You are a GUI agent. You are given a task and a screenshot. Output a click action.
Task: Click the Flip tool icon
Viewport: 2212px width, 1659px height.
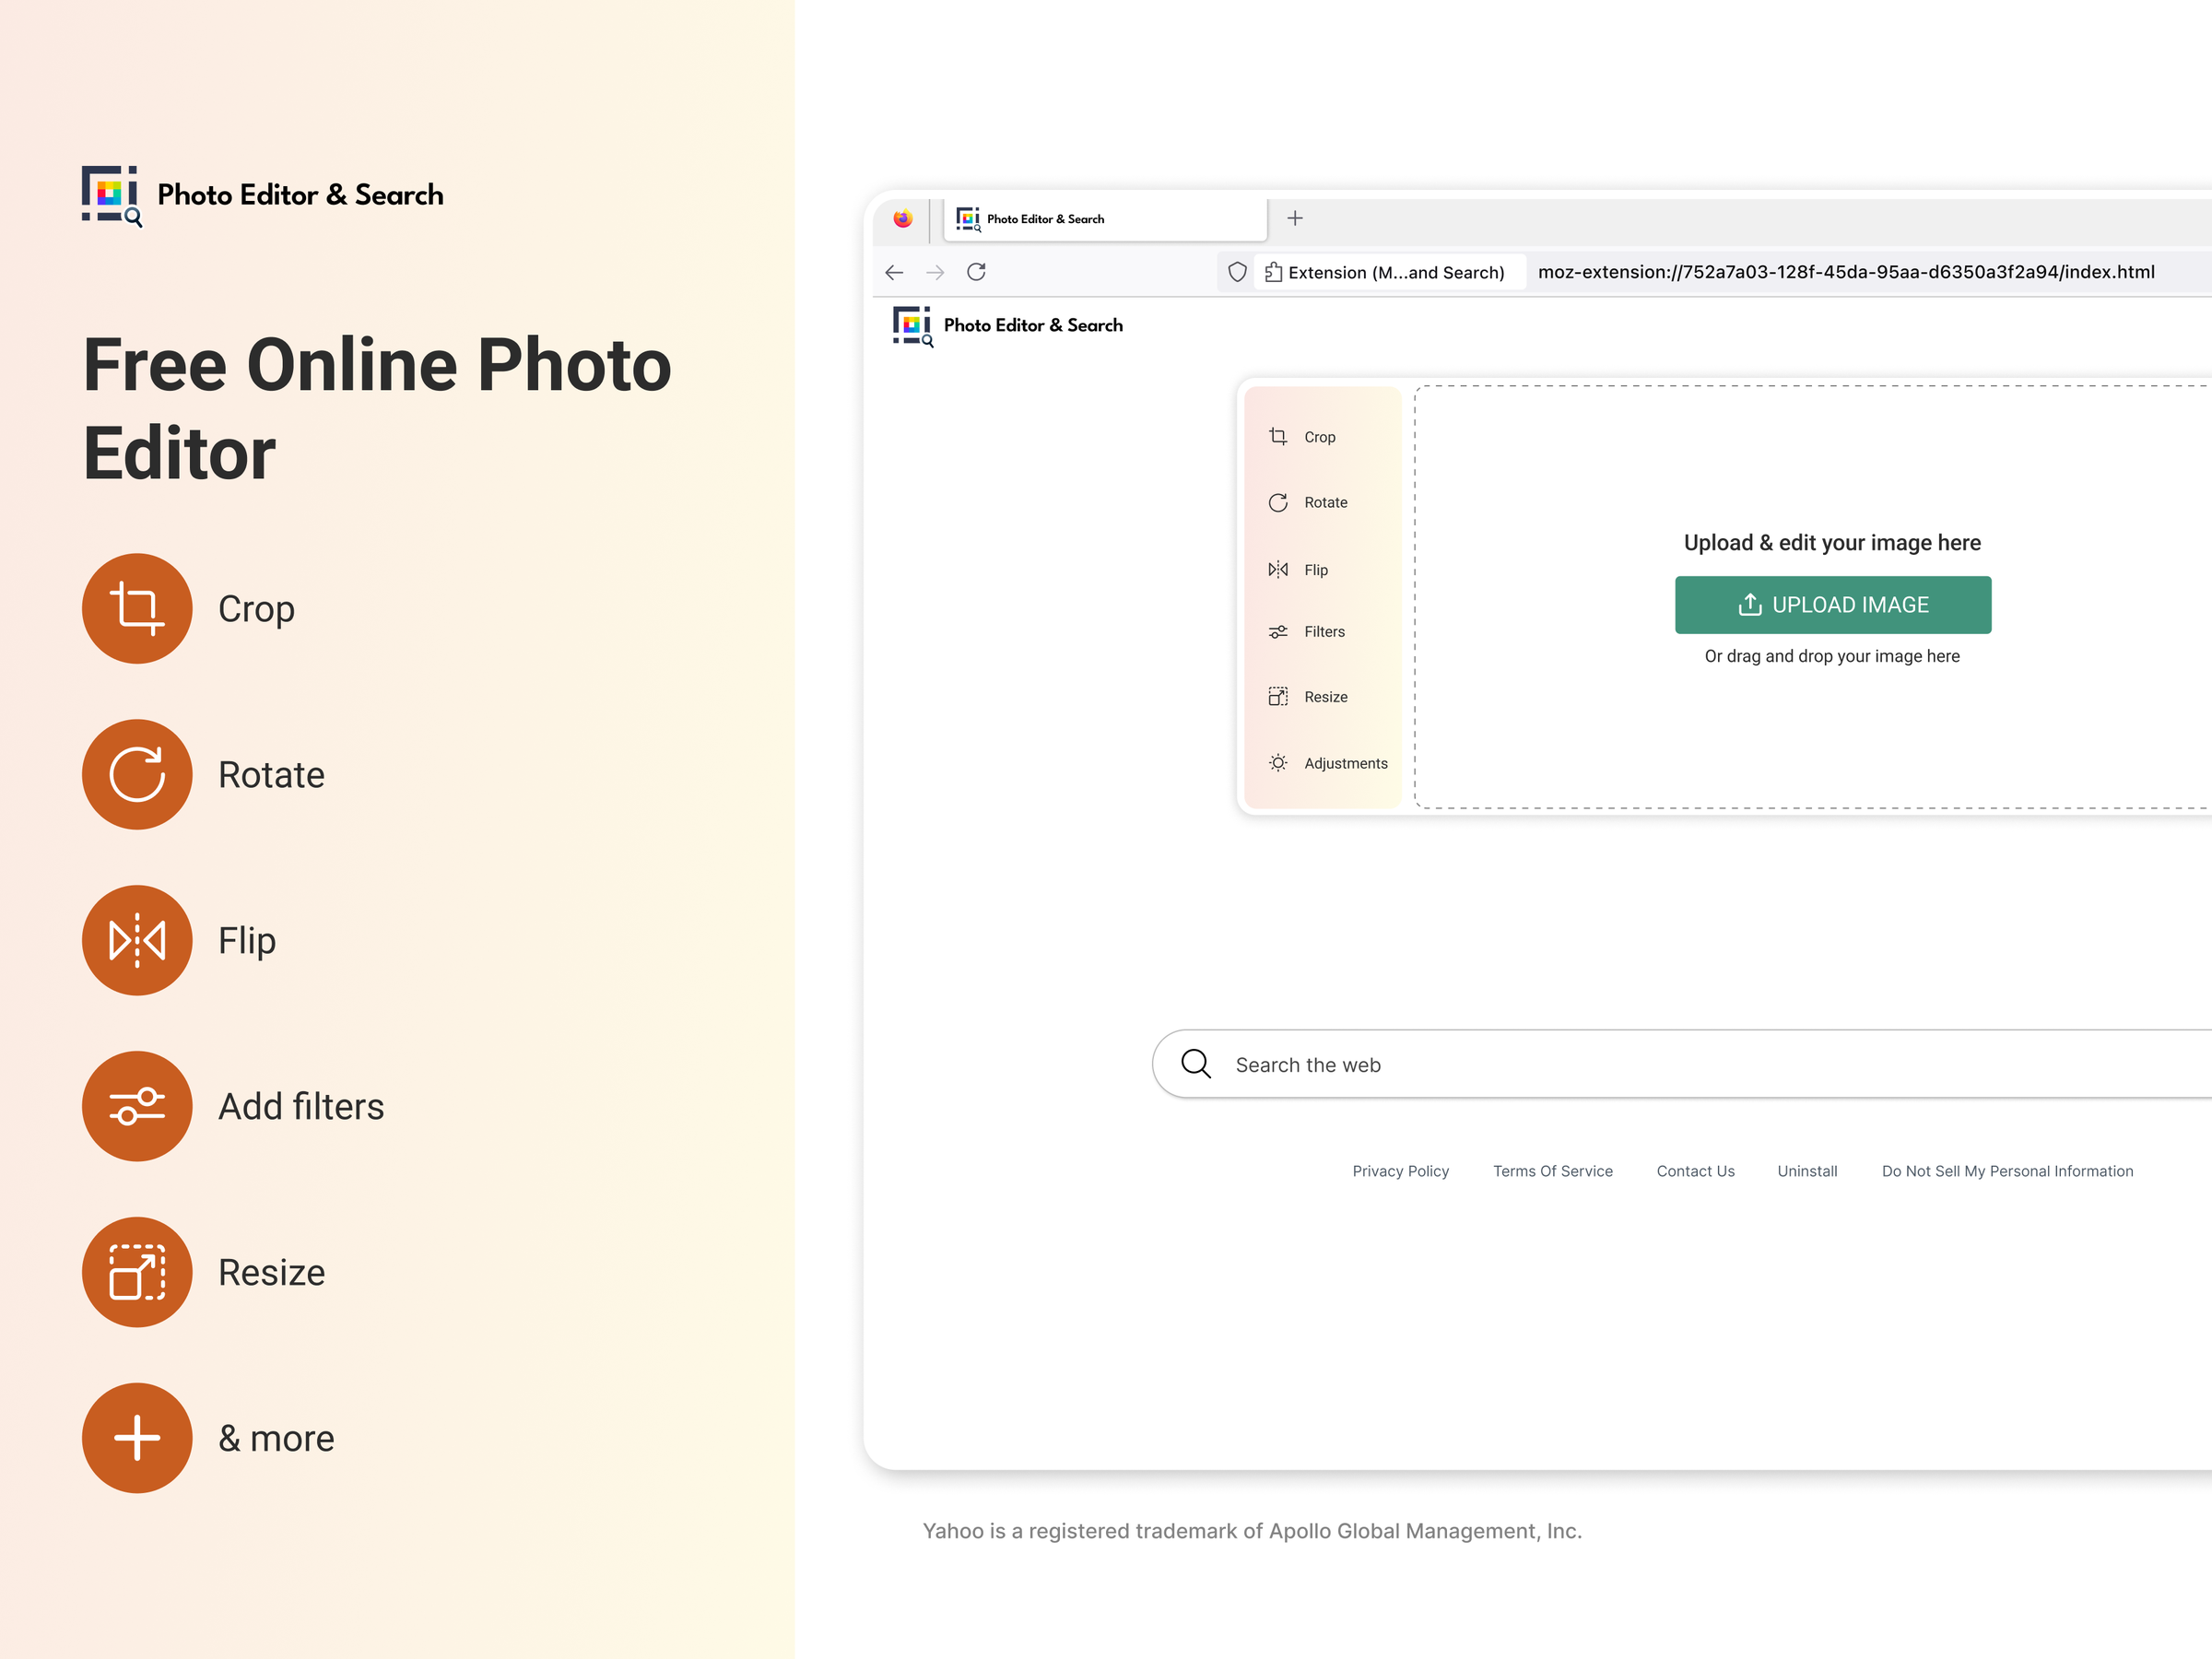(x=1280, y=568)
